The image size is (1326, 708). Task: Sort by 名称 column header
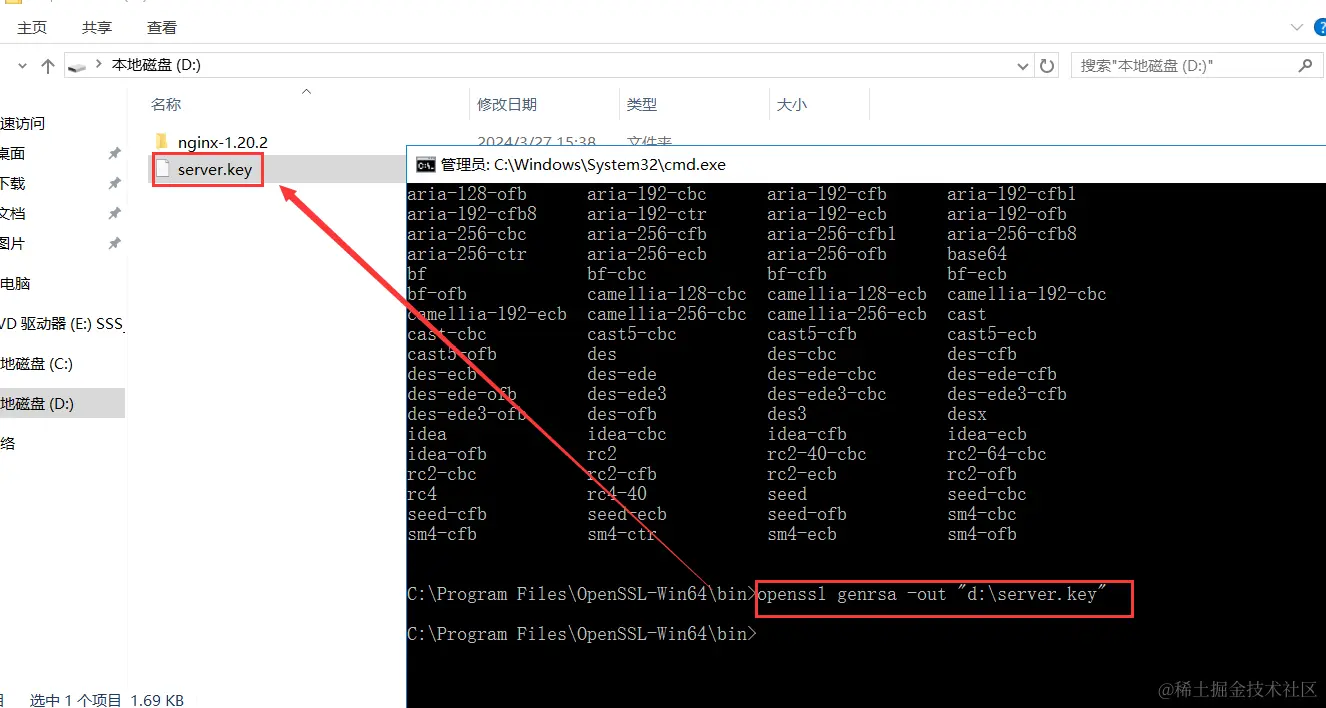tap(166, 104)
